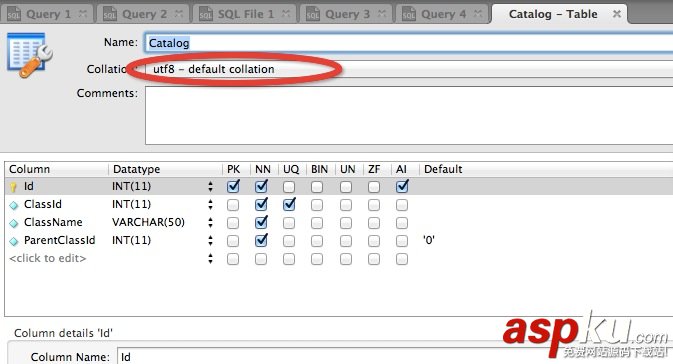This screenshot has height=364, width=673.
Task: Click the VARCHAR(50) datatype cell
Action: 148,222
